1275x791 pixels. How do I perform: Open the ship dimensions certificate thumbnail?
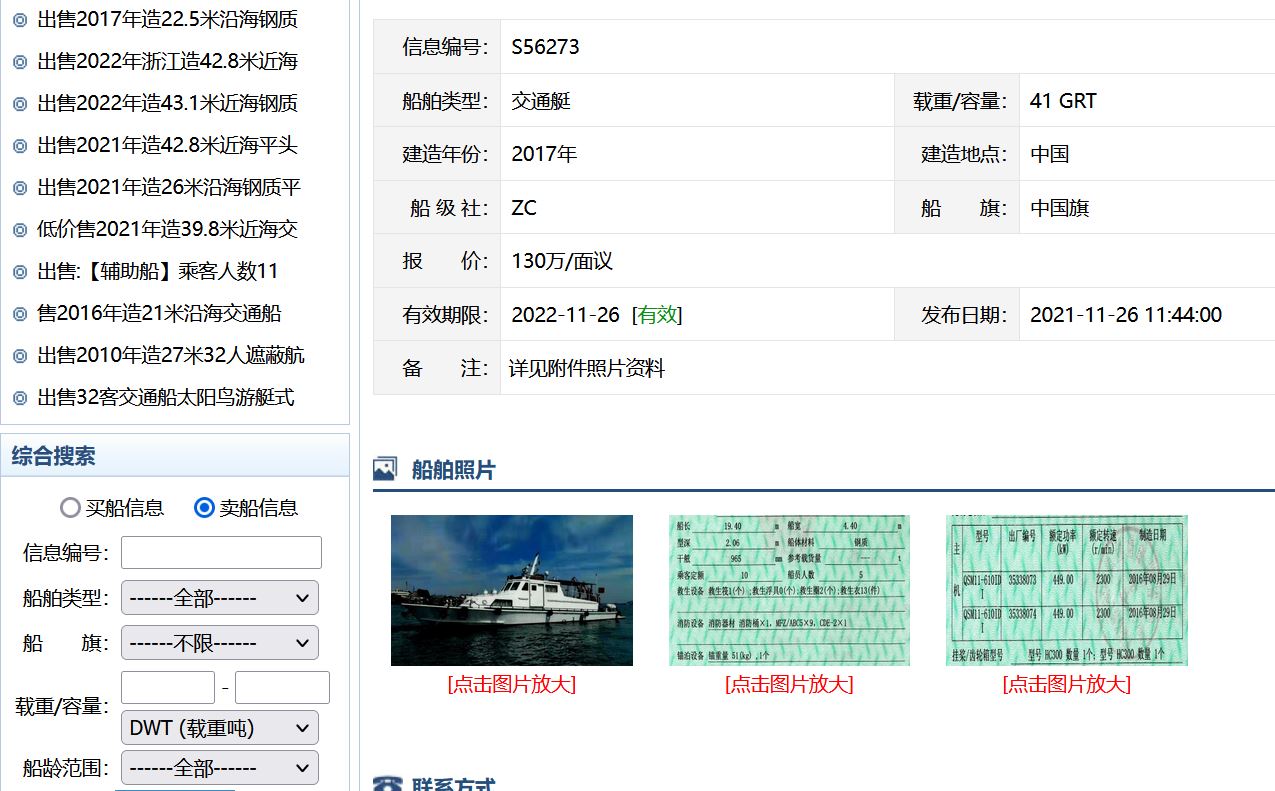pos(789,590)
